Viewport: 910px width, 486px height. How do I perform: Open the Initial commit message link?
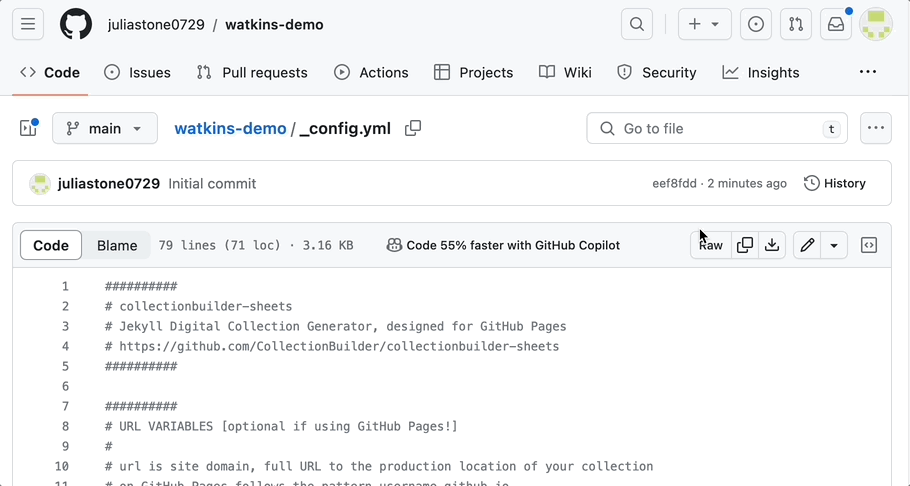(x=212, y=183)
